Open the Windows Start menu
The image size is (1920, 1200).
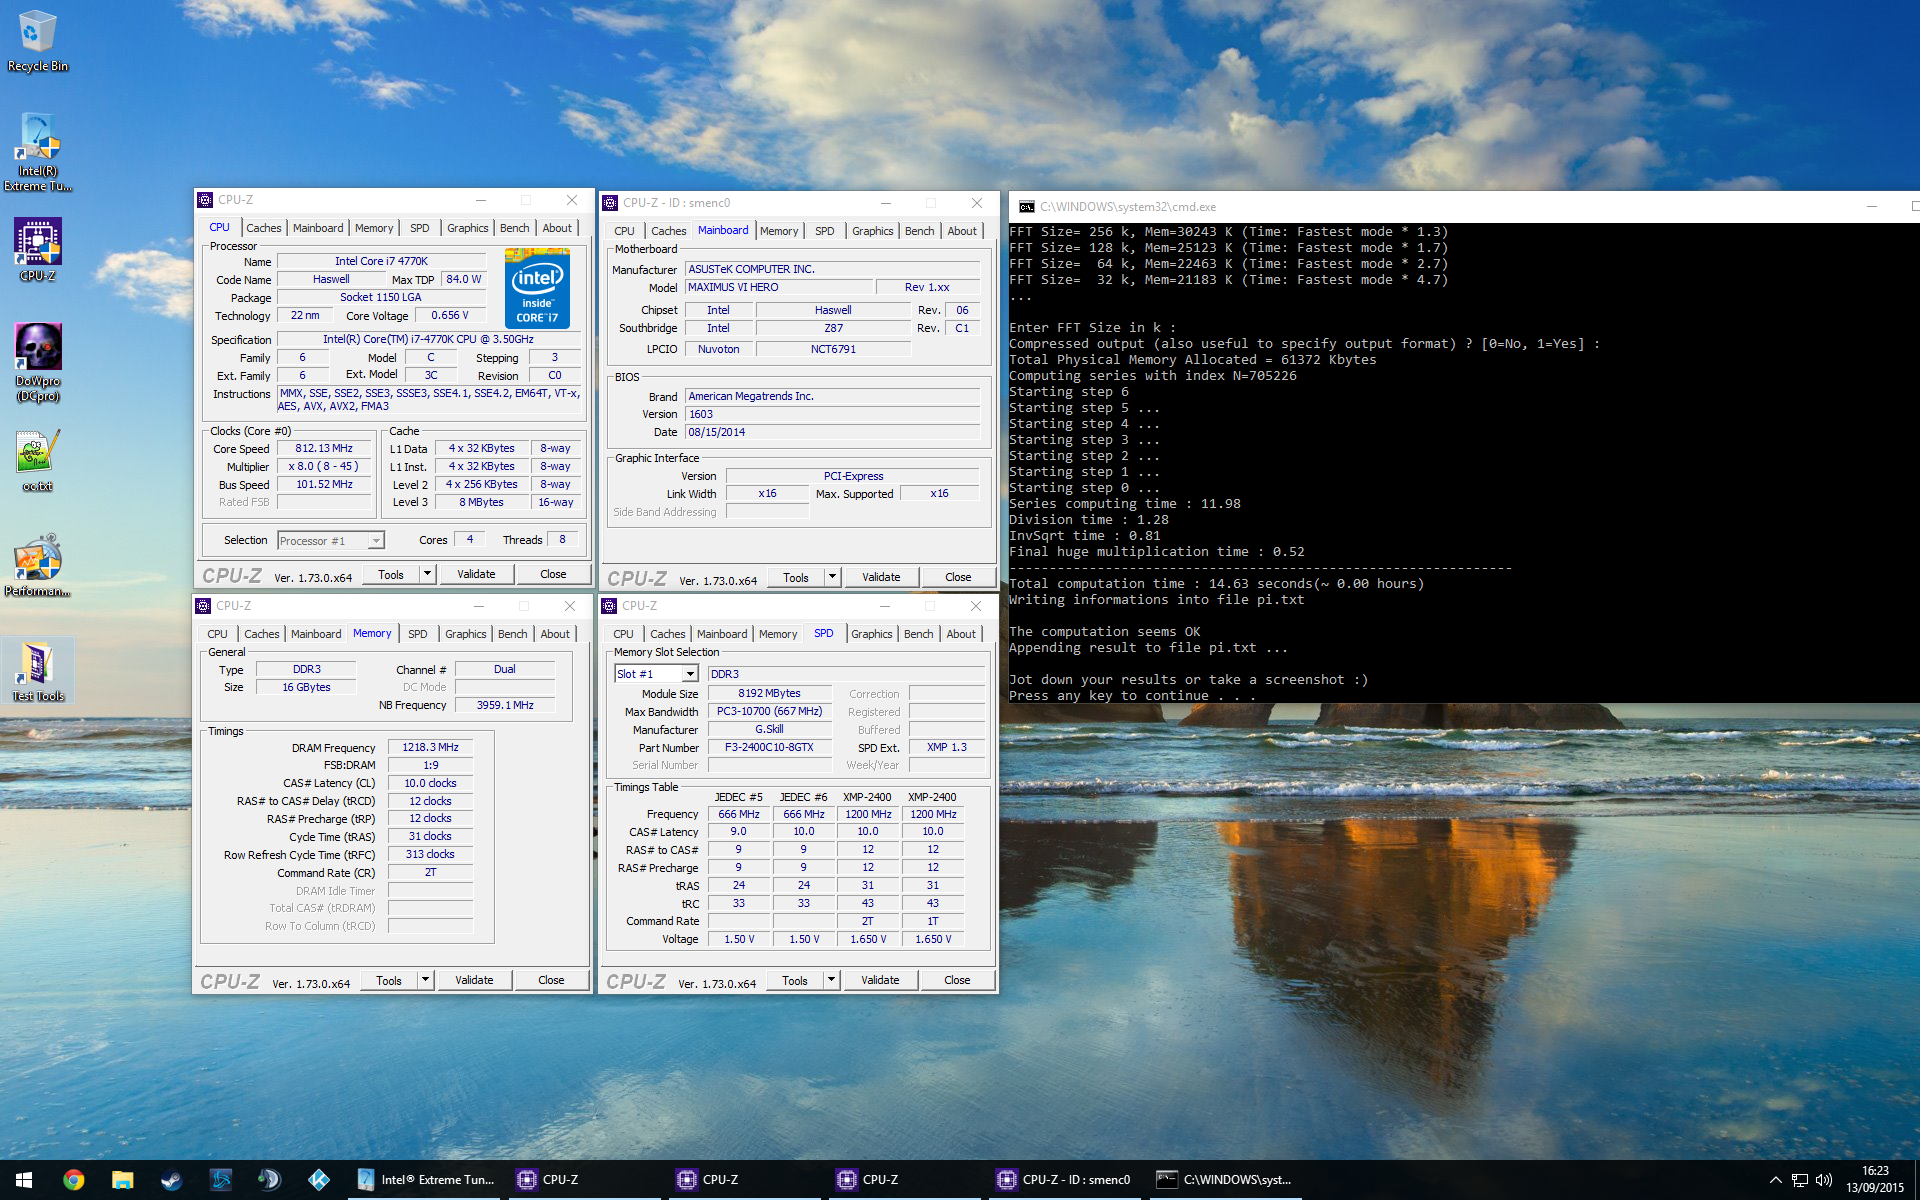pyautogui.click(x=24, y=1180)
